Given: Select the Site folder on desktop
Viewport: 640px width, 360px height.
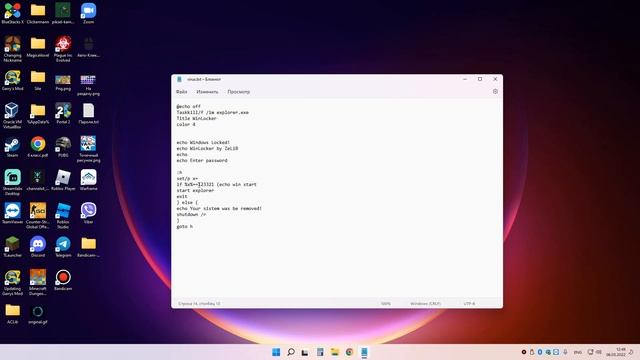Looking at the screenshot, I should point(38,80).
